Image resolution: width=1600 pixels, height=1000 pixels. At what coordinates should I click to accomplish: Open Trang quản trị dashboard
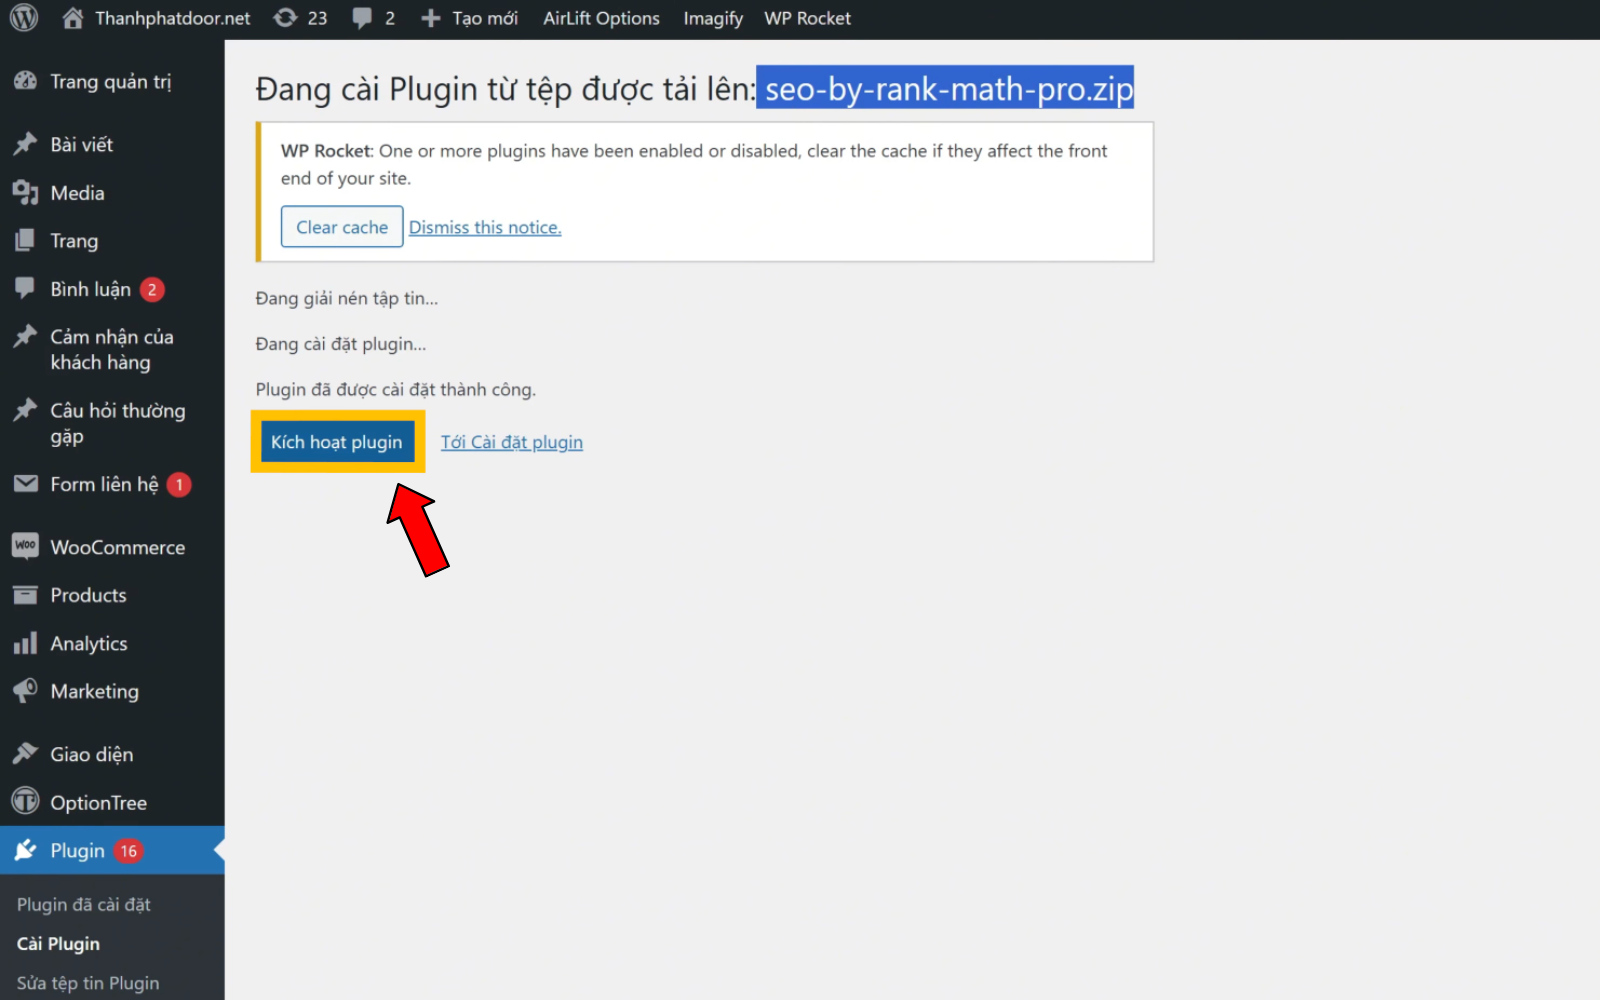111,81
